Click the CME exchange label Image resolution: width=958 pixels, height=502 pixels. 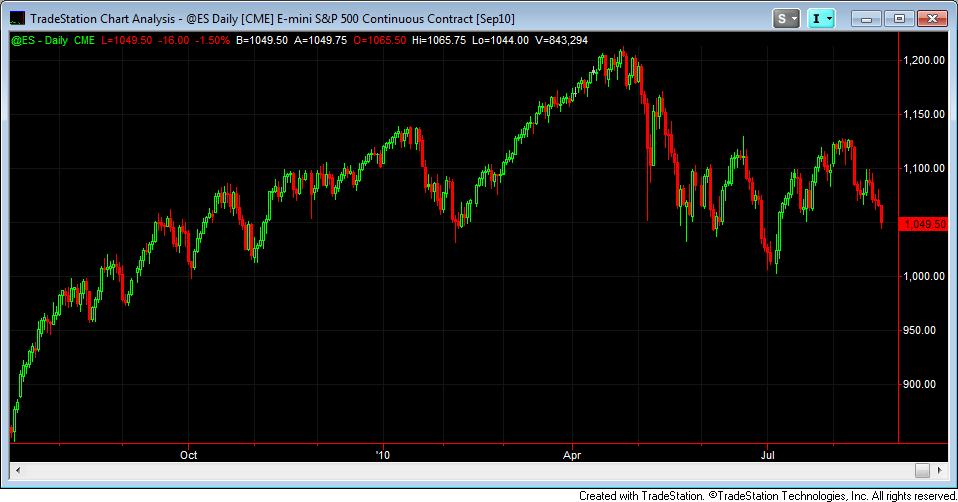tap(84, 40)
